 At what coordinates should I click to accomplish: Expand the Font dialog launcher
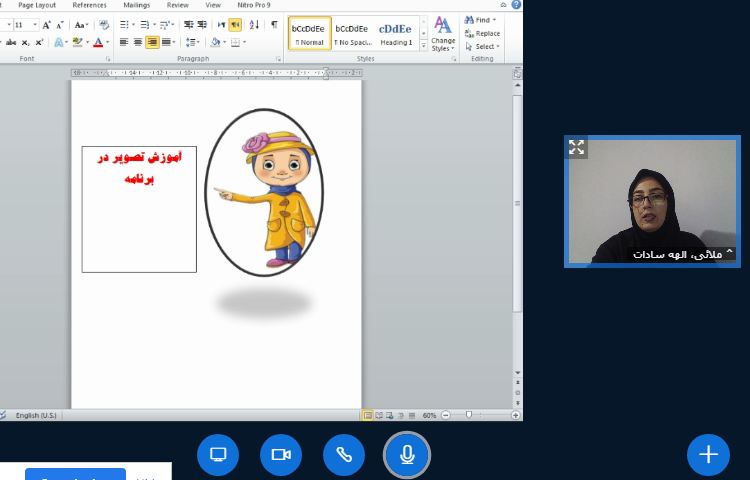tap(108, 59)
